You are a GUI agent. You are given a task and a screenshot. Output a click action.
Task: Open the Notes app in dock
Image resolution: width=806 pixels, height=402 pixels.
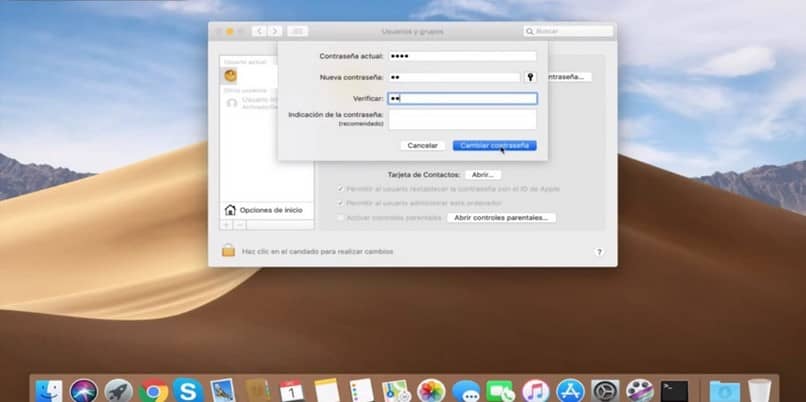click(x=327, y=391)
